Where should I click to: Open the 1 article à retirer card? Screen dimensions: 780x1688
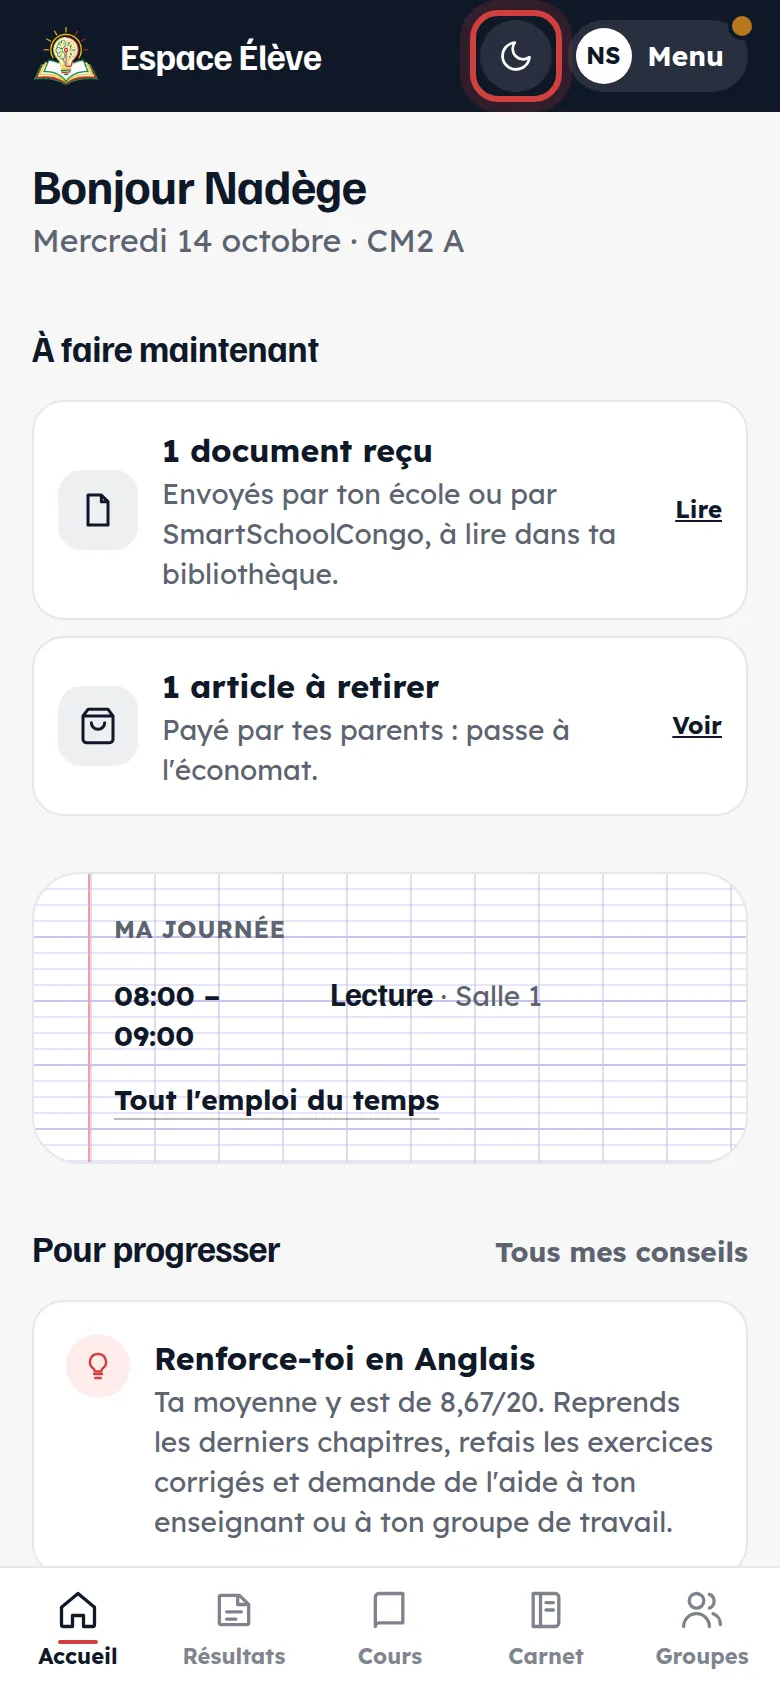point(390,726)
